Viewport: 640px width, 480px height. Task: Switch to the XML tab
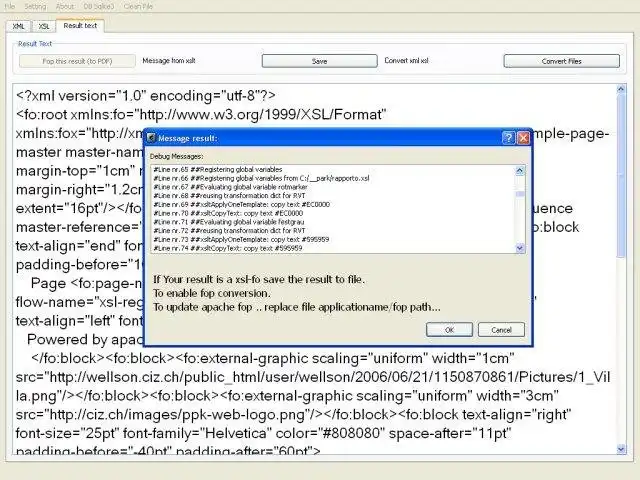point(18,26)
